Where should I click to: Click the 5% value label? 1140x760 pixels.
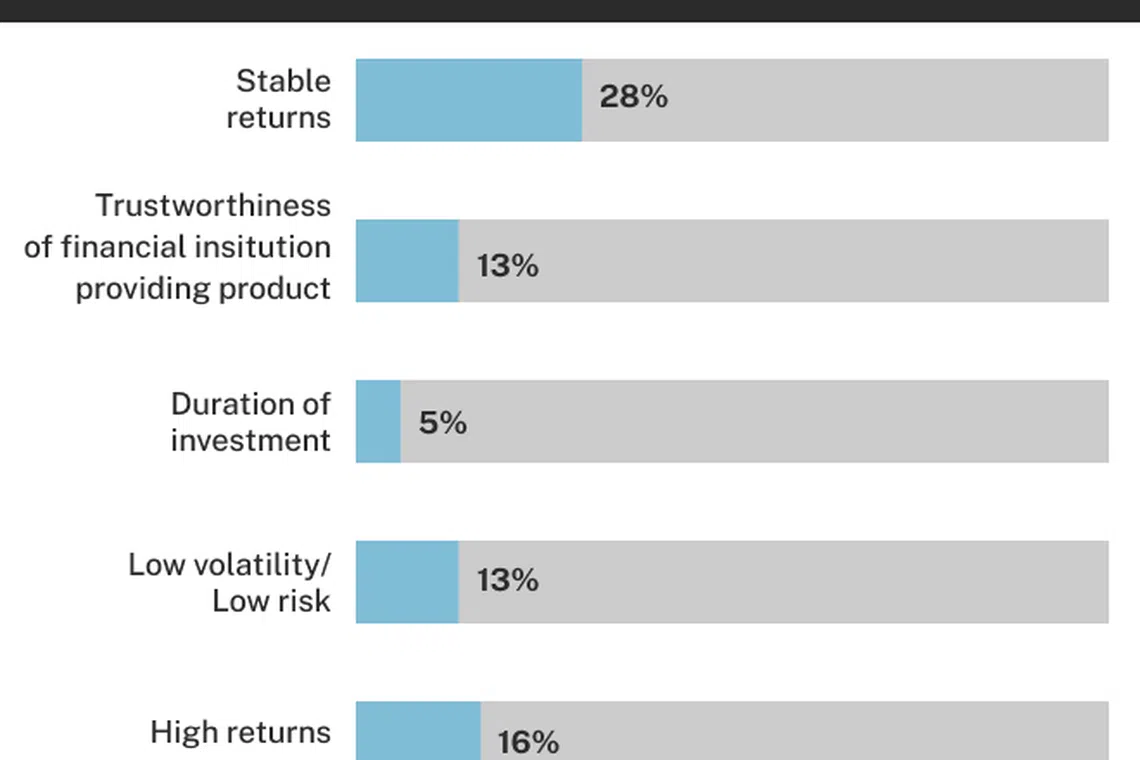tap(442, 423)
